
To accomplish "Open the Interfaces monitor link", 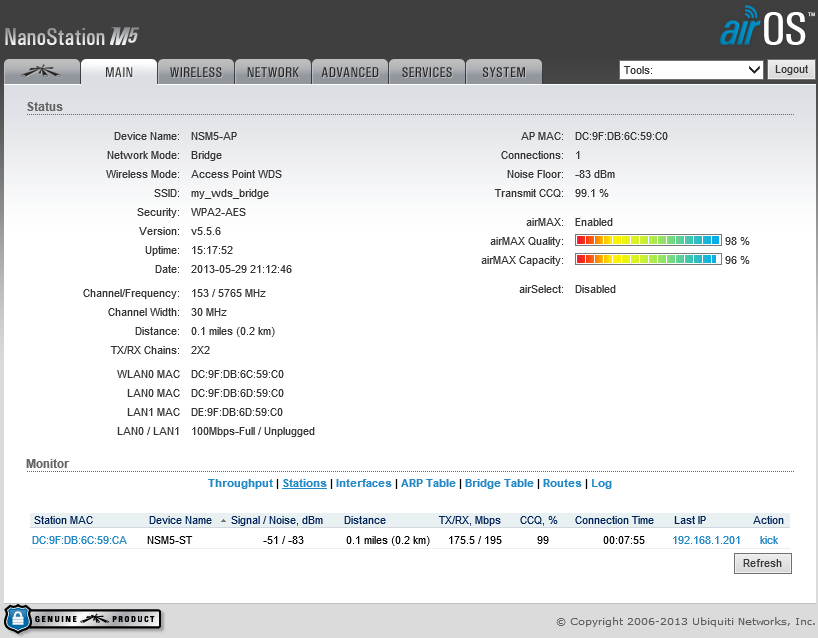I will 363,483.
